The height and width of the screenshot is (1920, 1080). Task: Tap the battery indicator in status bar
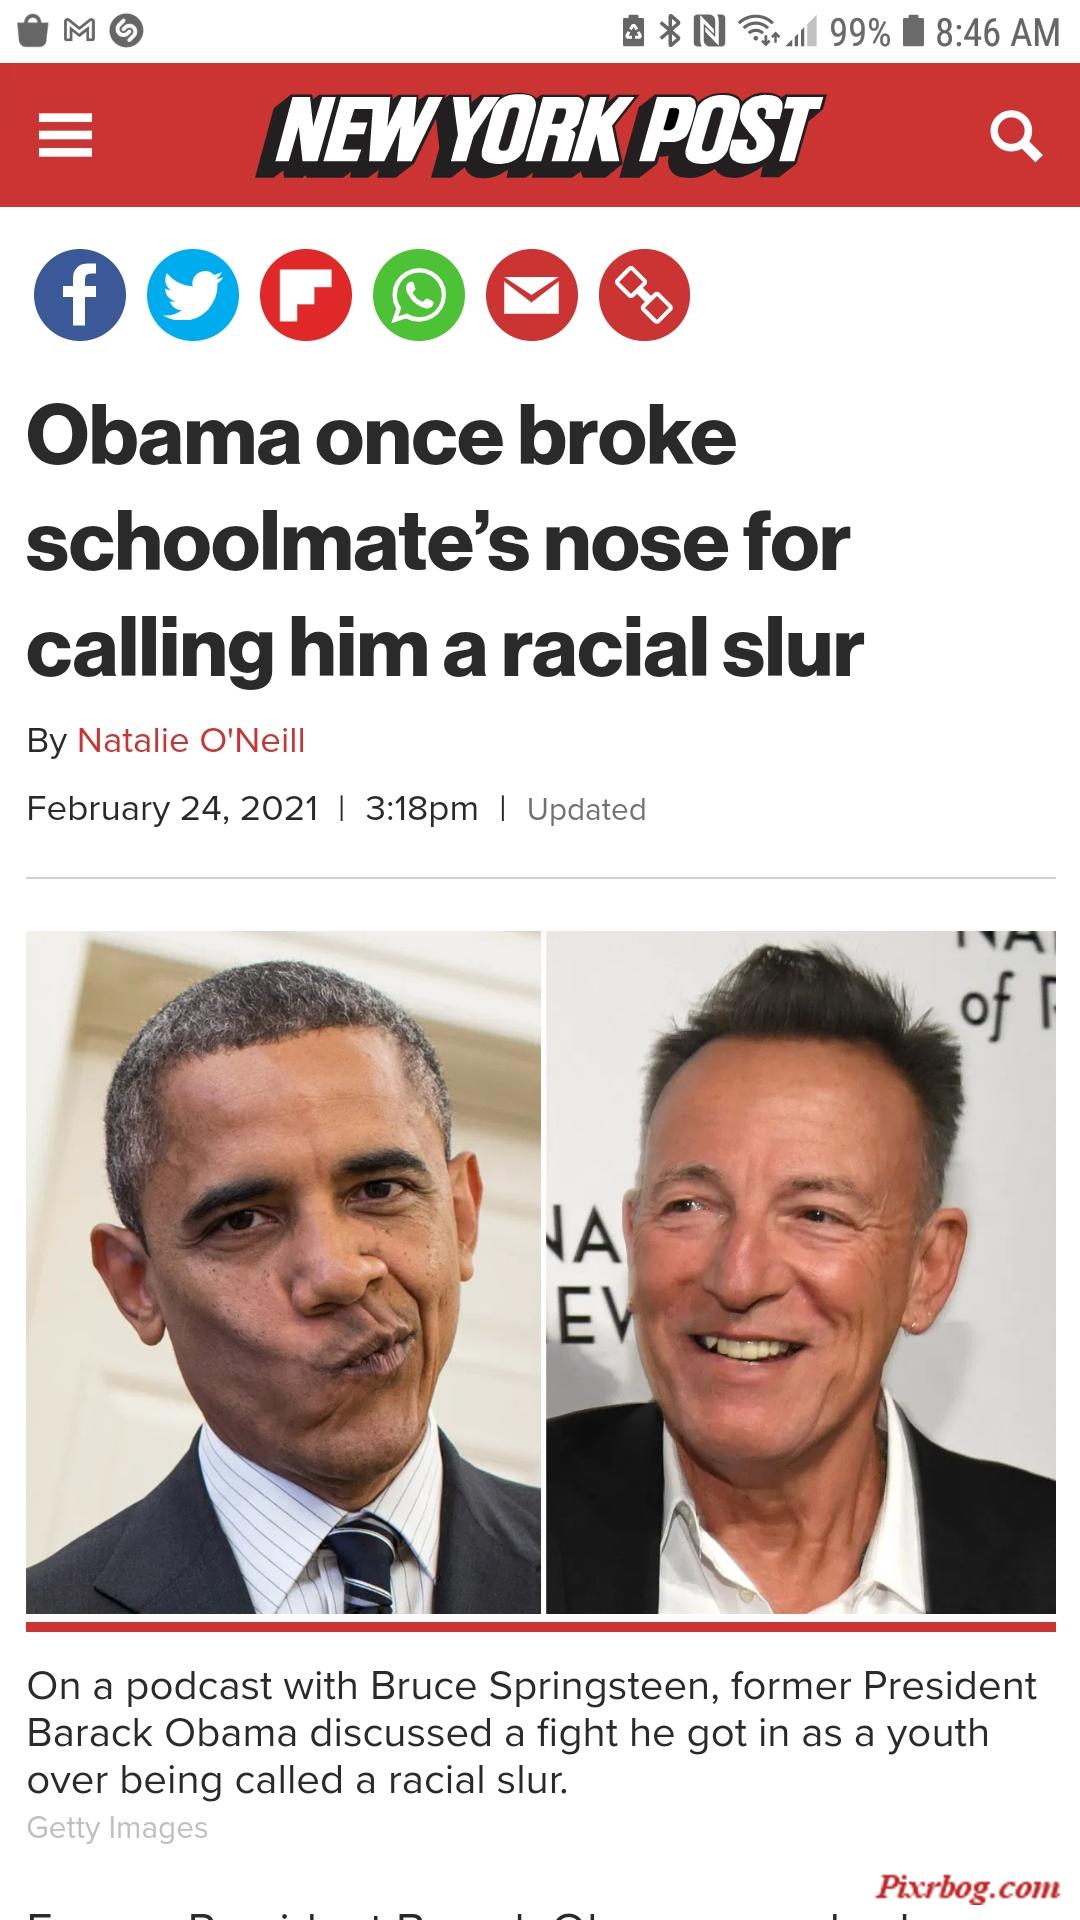(x=912, y=32)
